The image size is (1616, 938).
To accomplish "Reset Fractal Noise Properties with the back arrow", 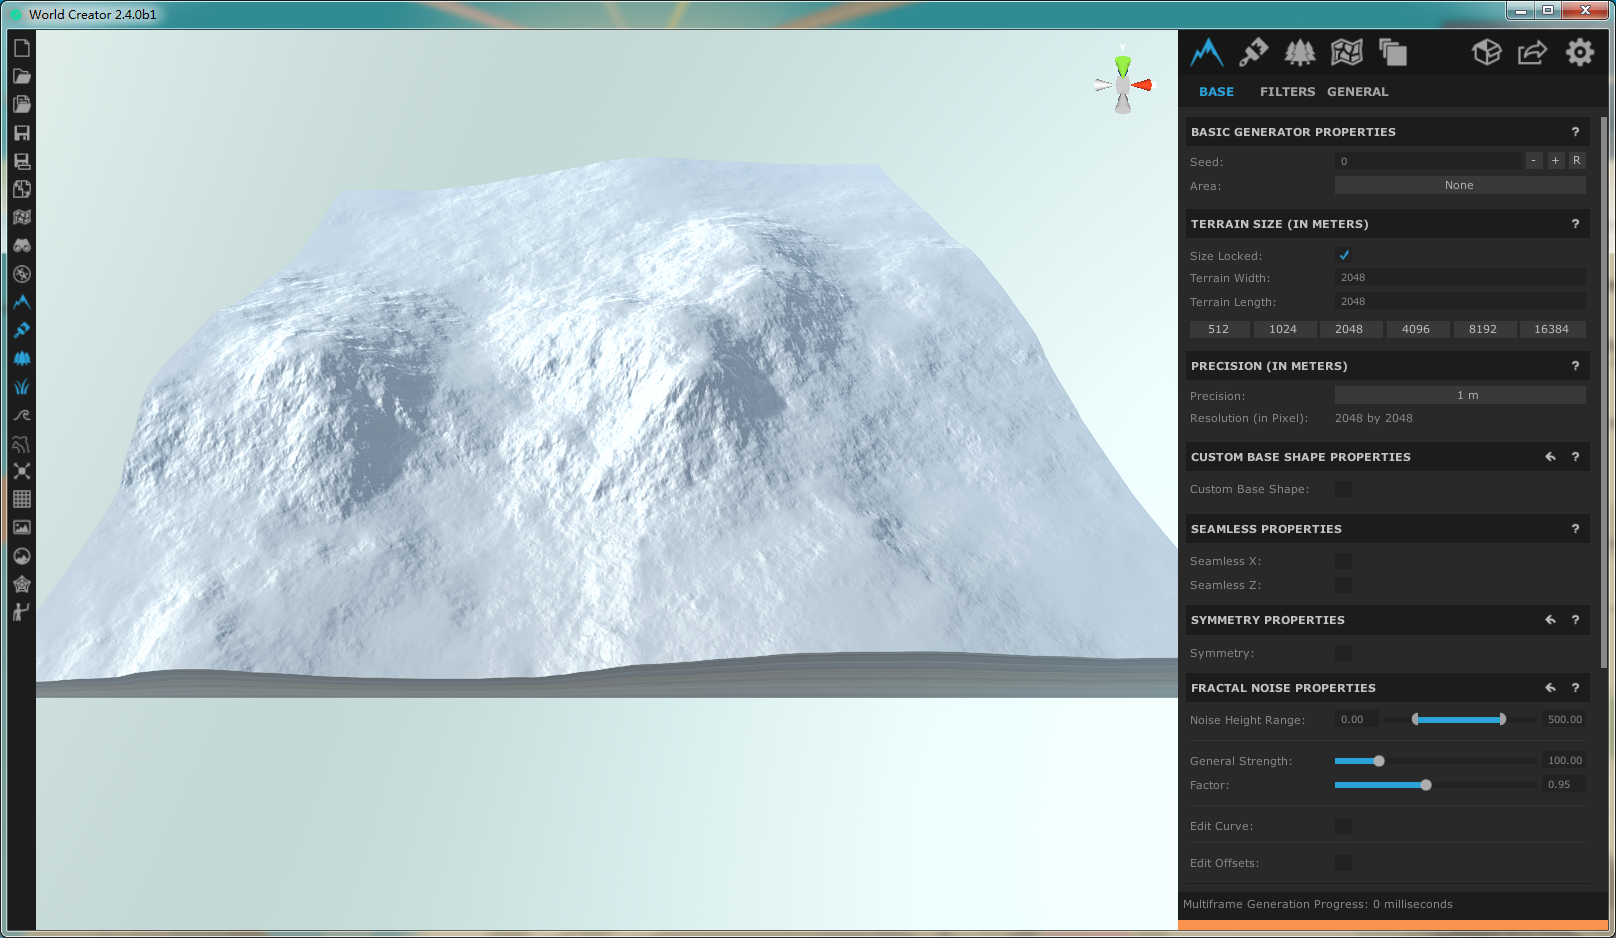I will (1551, 688).
